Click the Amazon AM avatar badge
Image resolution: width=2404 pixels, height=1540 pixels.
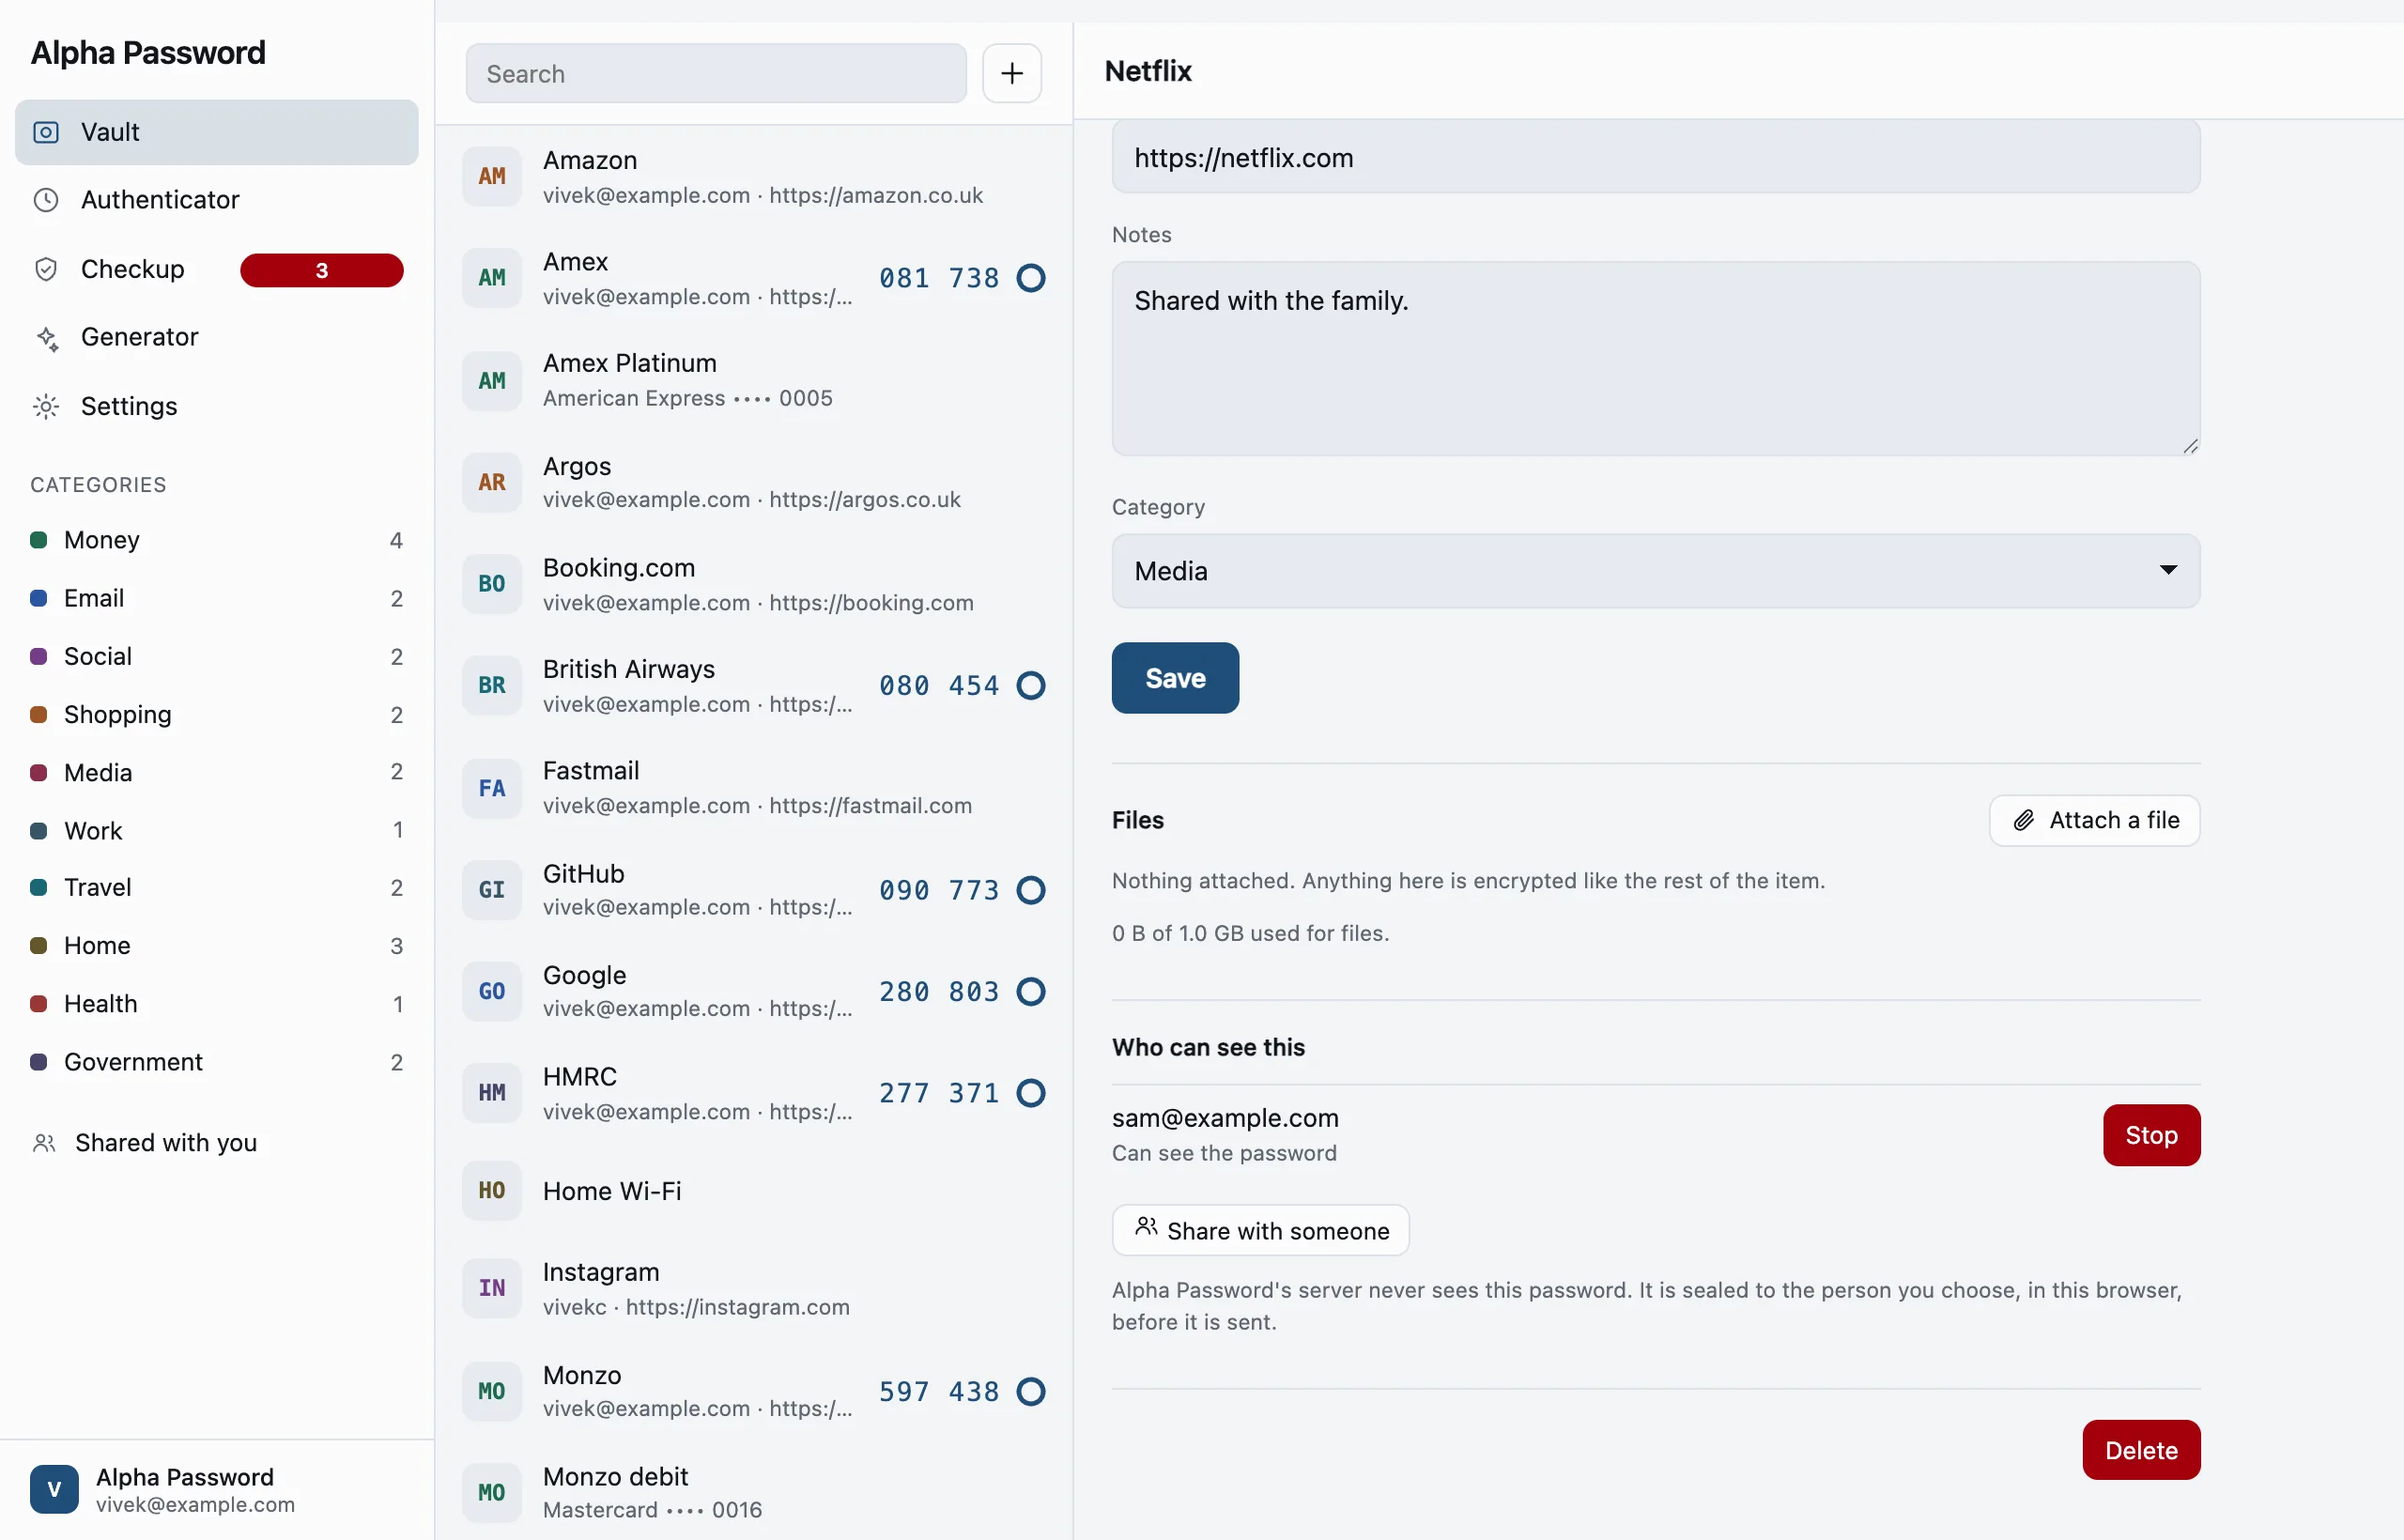pos(492,177)
